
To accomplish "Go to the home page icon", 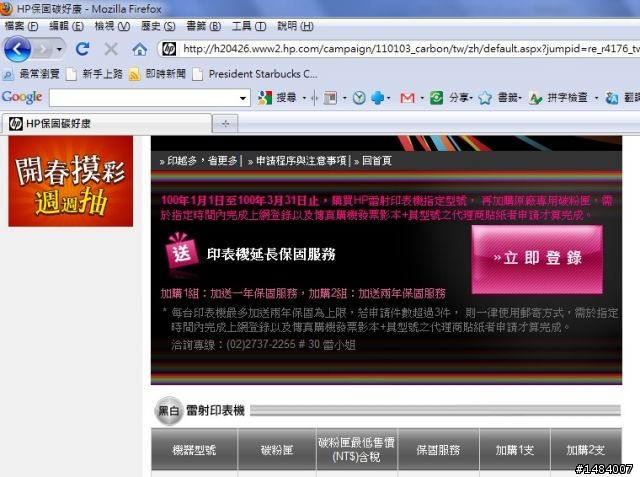I will (140, 49).
